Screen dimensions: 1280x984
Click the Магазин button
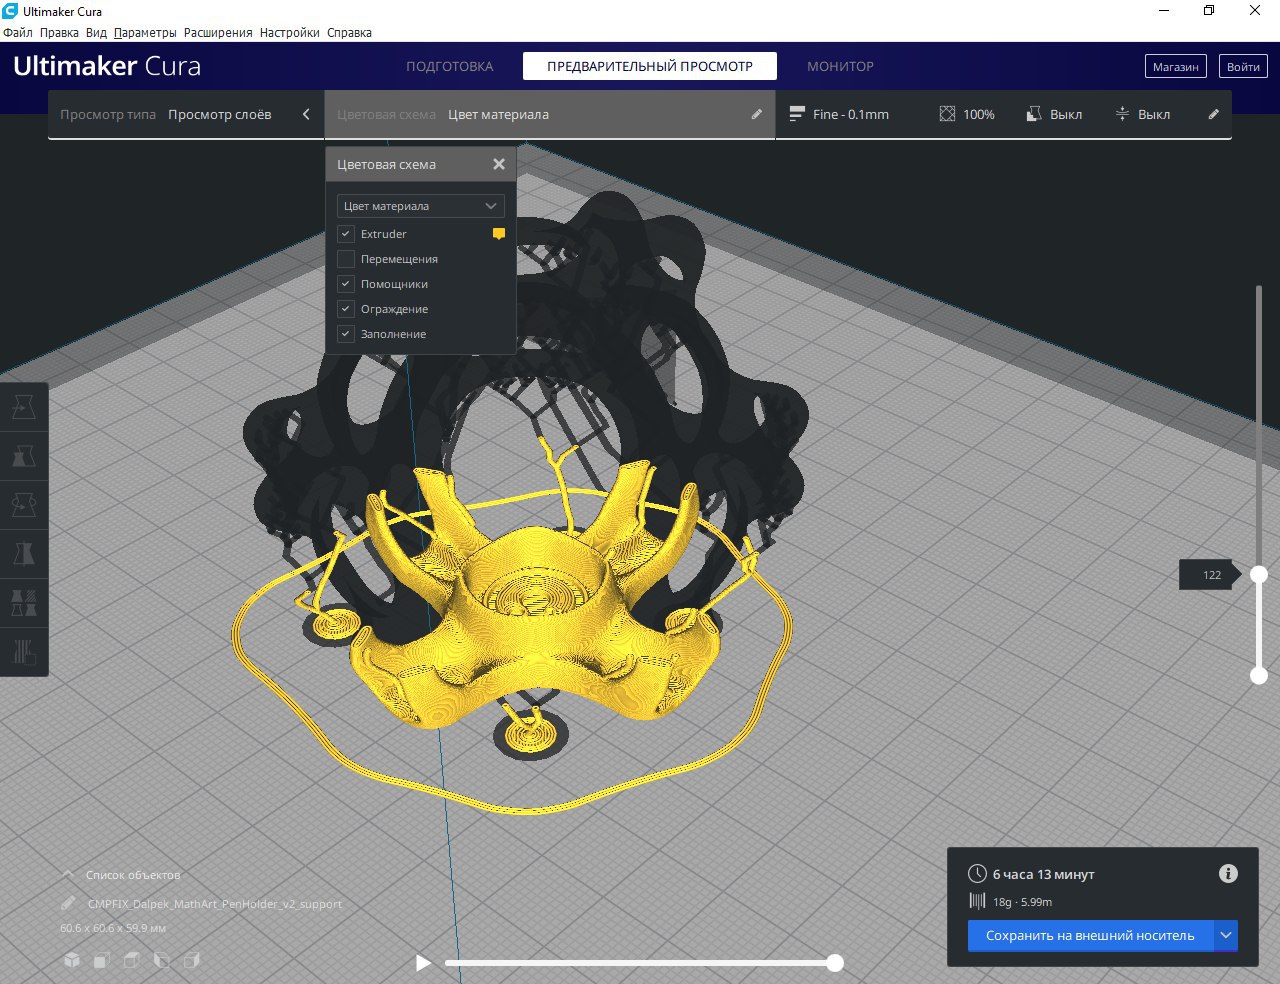[1175, 67]
